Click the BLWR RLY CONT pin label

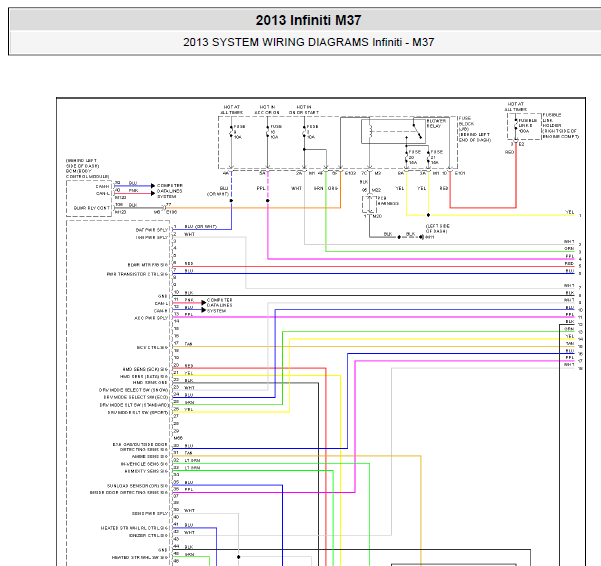(x=92, y=208)
